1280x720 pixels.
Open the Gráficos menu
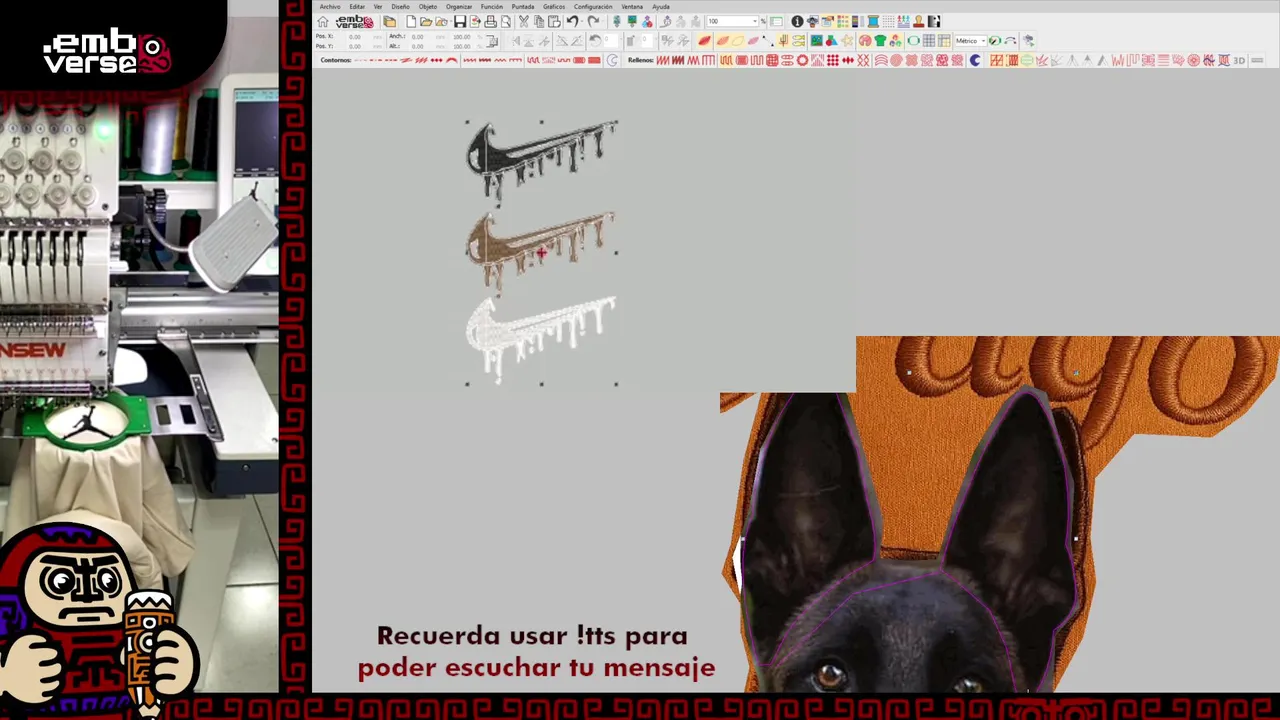[554, 7]
